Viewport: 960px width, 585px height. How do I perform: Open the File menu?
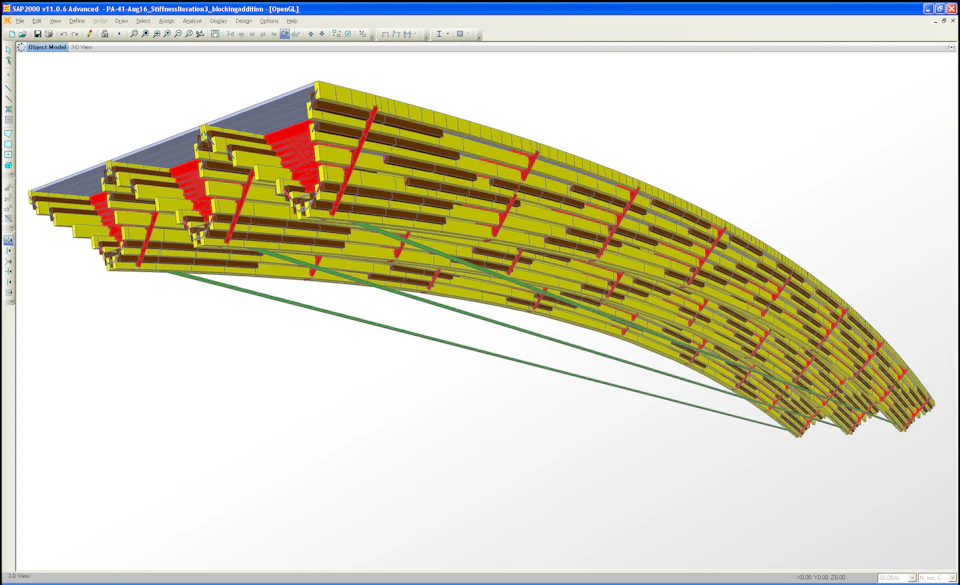pyautogui.click(x=20, y=21)
